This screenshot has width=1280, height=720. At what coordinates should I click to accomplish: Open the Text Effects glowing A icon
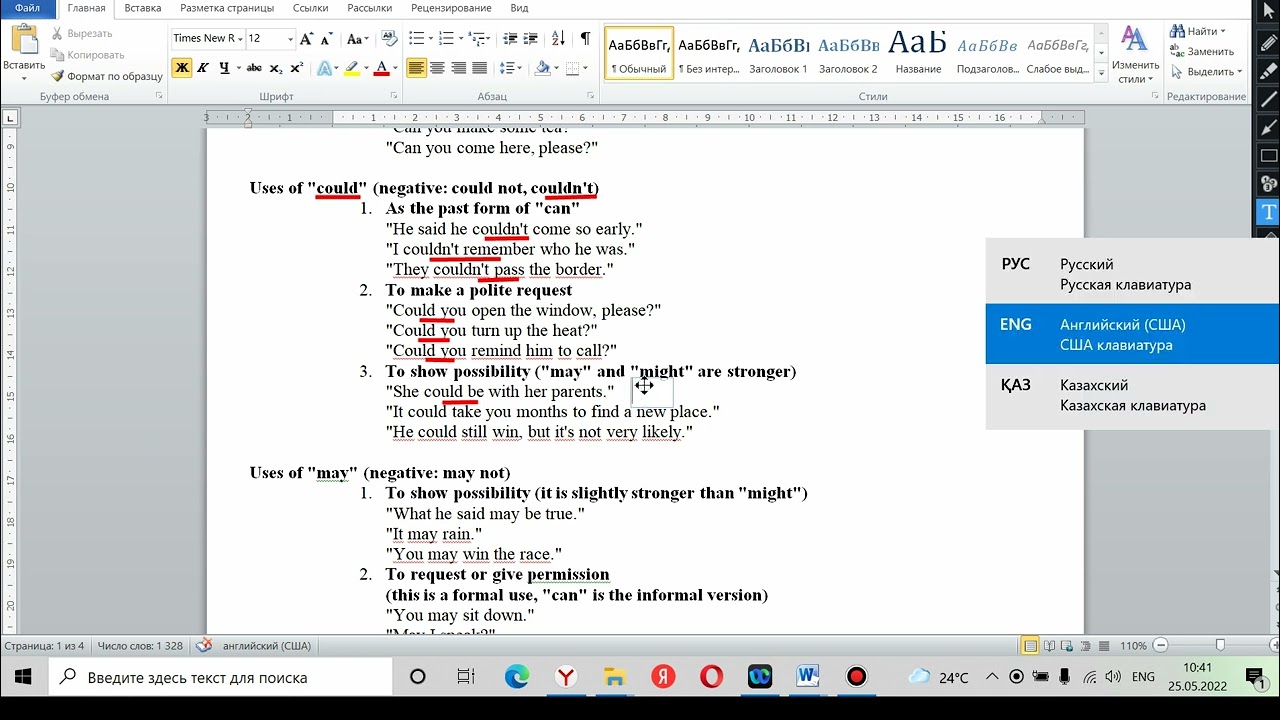[x=324, y=68]
